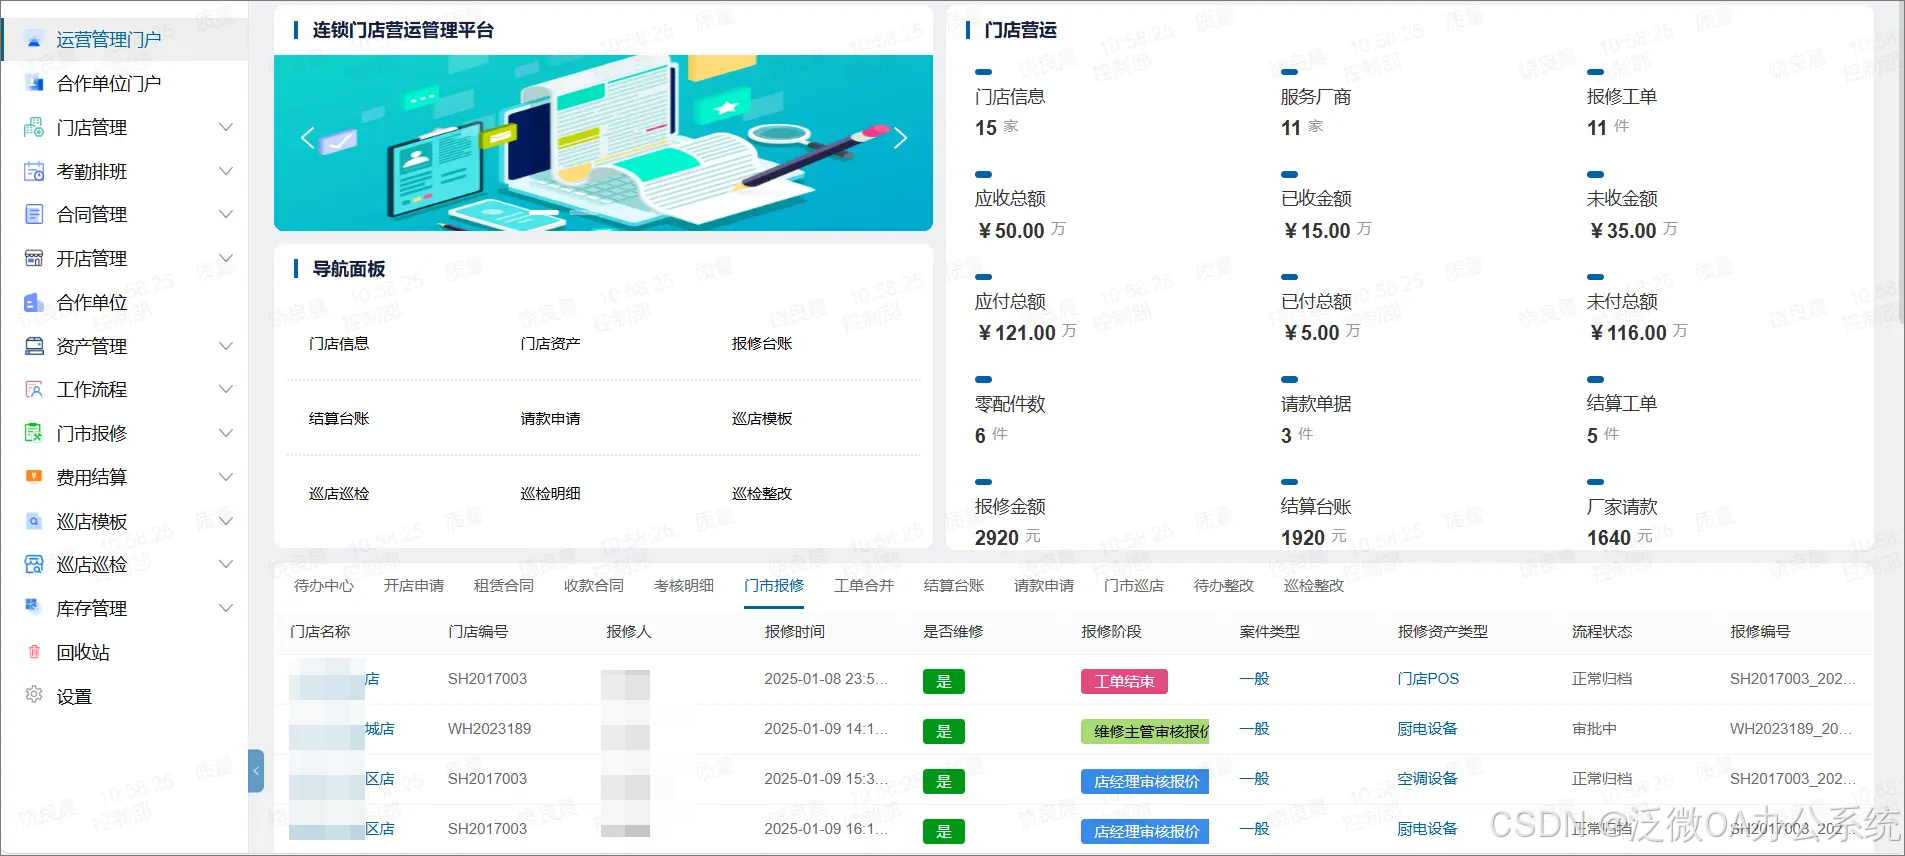Expand 考勤排班 menu chevron
Viewport: 1905px width, 856px height.
tap(226, 171)
